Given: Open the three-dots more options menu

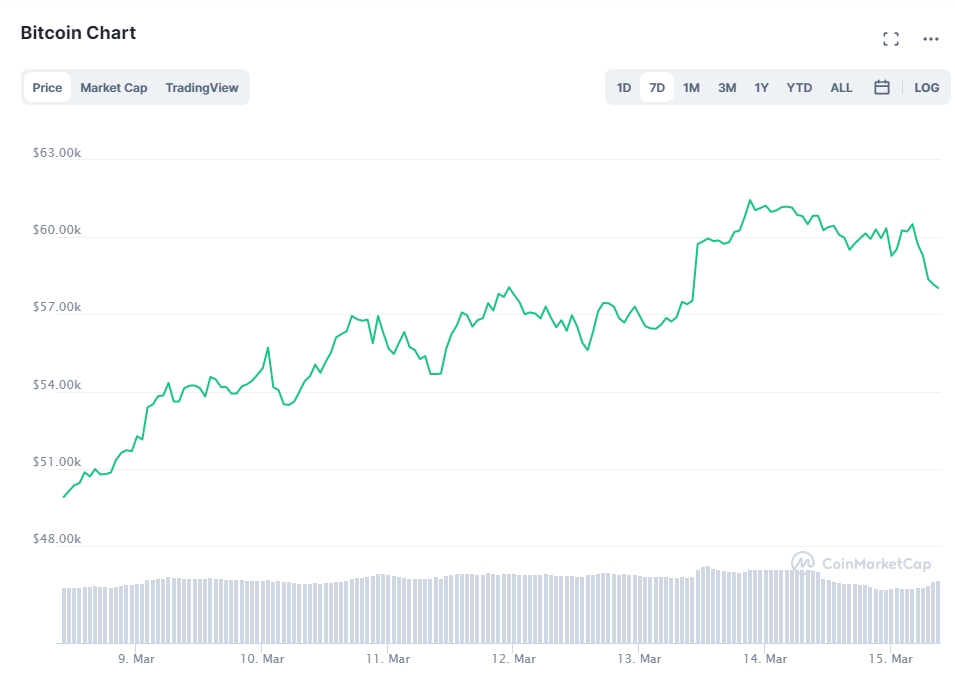Looking at the screenshot, I should pyautogui.click(x=931, y=39).
